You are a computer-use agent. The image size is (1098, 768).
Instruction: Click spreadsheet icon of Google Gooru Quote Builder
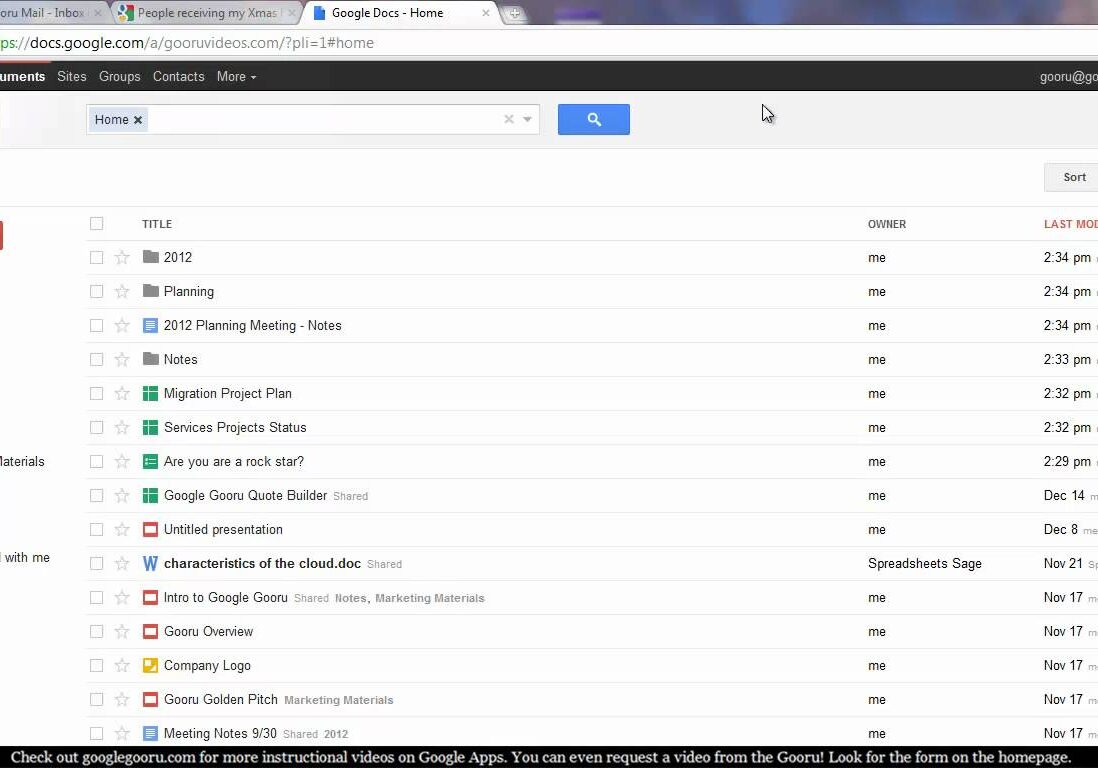[150, 496]
